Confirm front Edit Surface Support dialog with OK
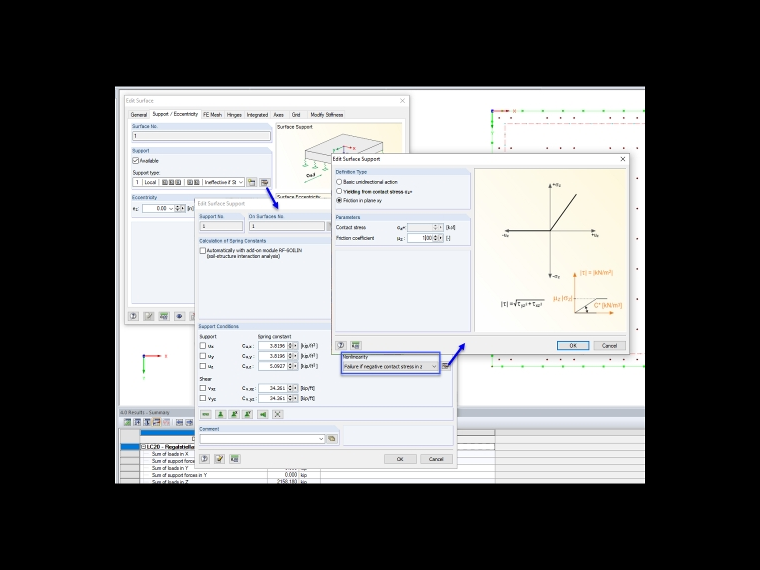 pyautogui.click(x=573, y=346)
